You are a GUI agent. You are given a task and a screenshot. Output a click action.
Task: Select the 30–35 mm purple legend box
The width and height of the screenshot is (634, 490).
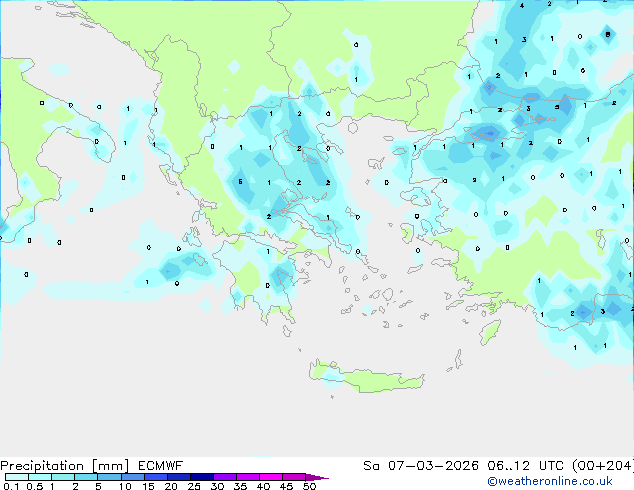(x=224, y=477)
